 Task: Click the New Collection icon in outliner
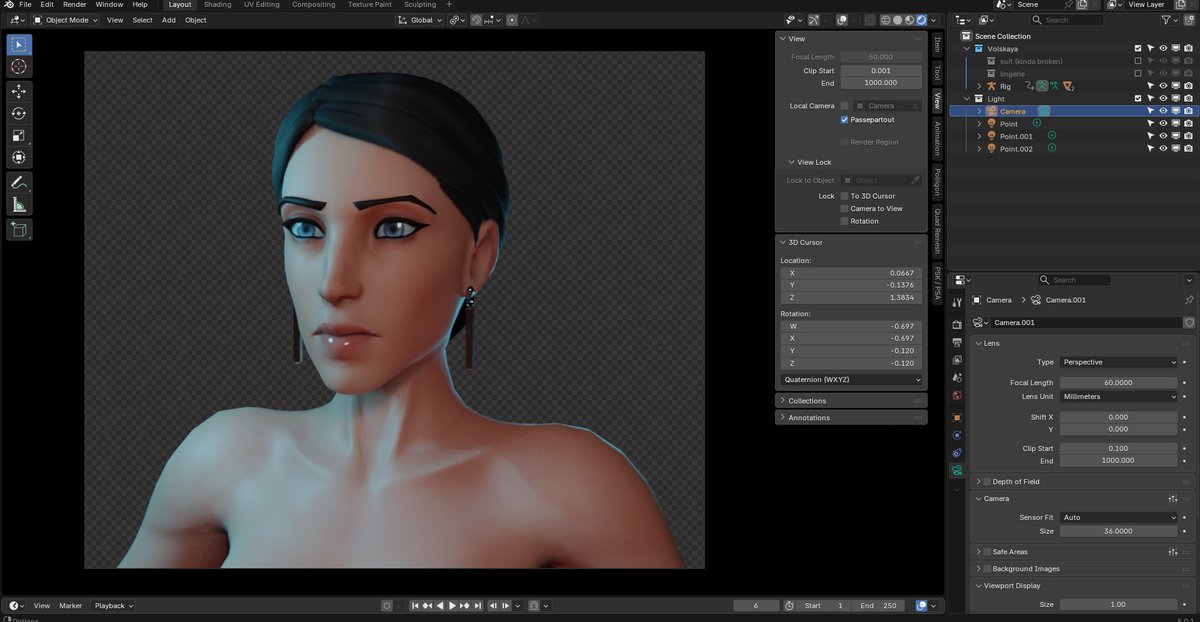pos(1190,19)
